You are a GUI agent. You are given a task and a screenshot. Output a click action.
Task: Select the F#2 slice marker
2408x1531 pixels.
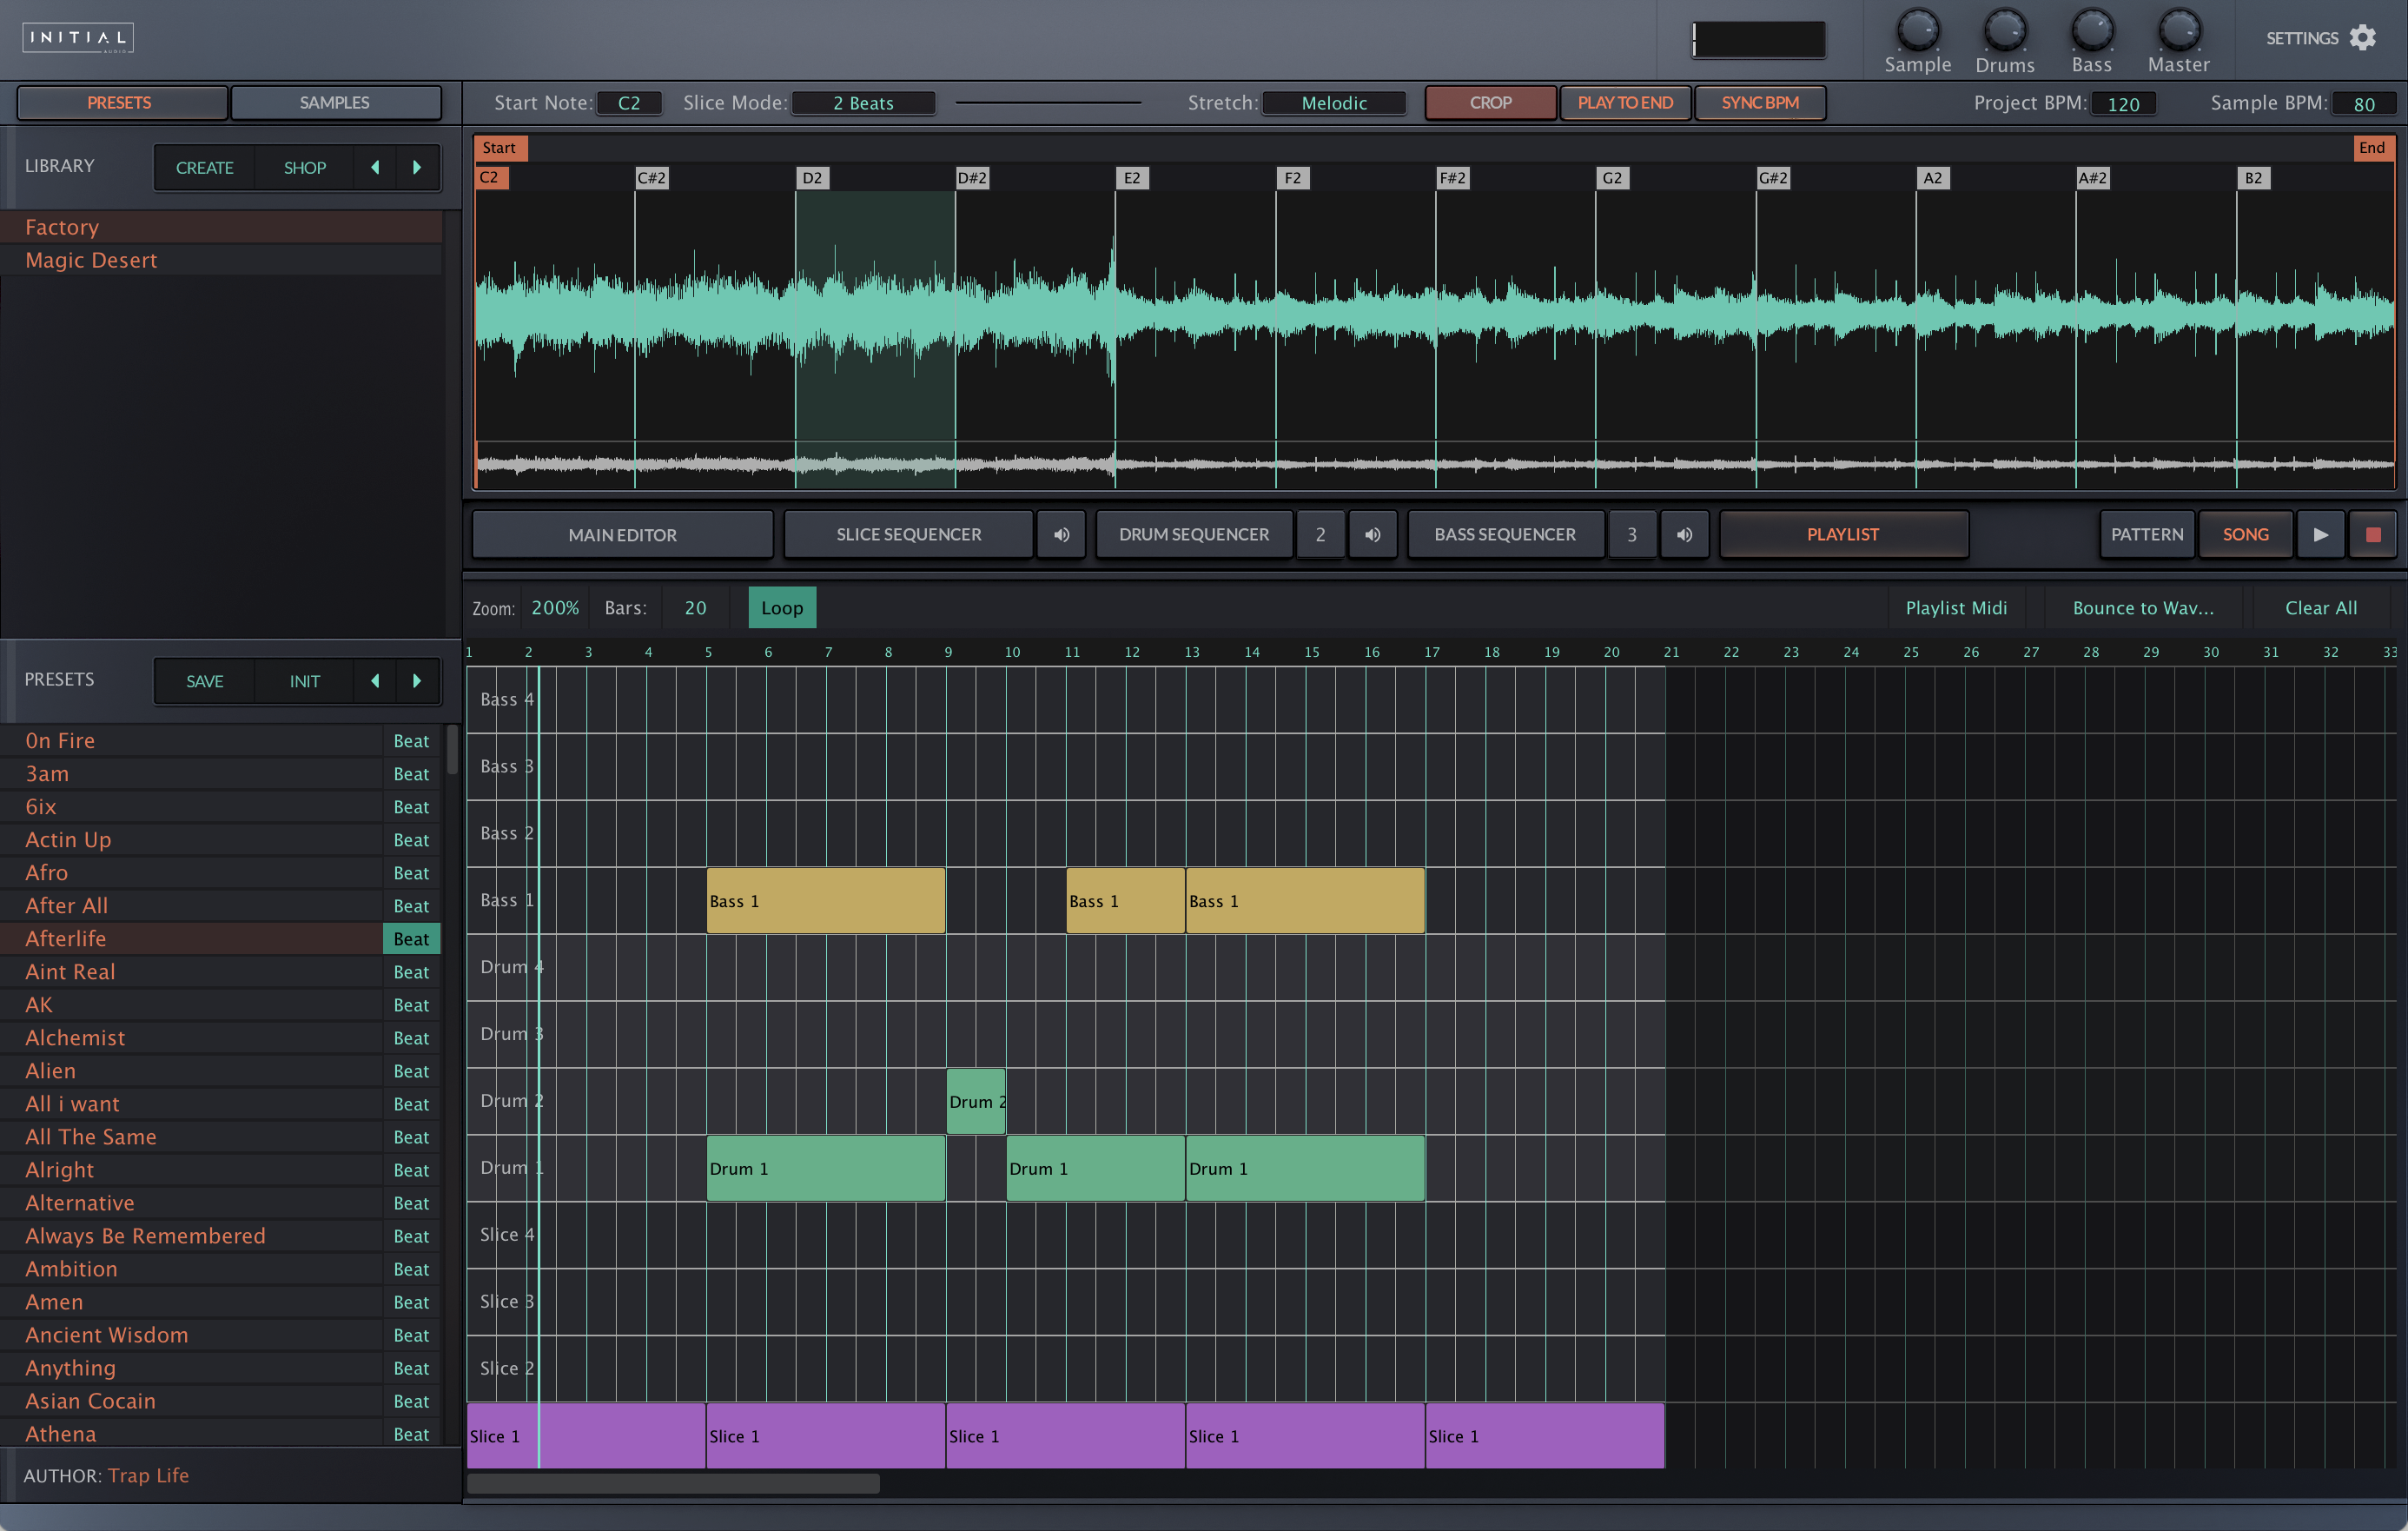pos(1452,178)
